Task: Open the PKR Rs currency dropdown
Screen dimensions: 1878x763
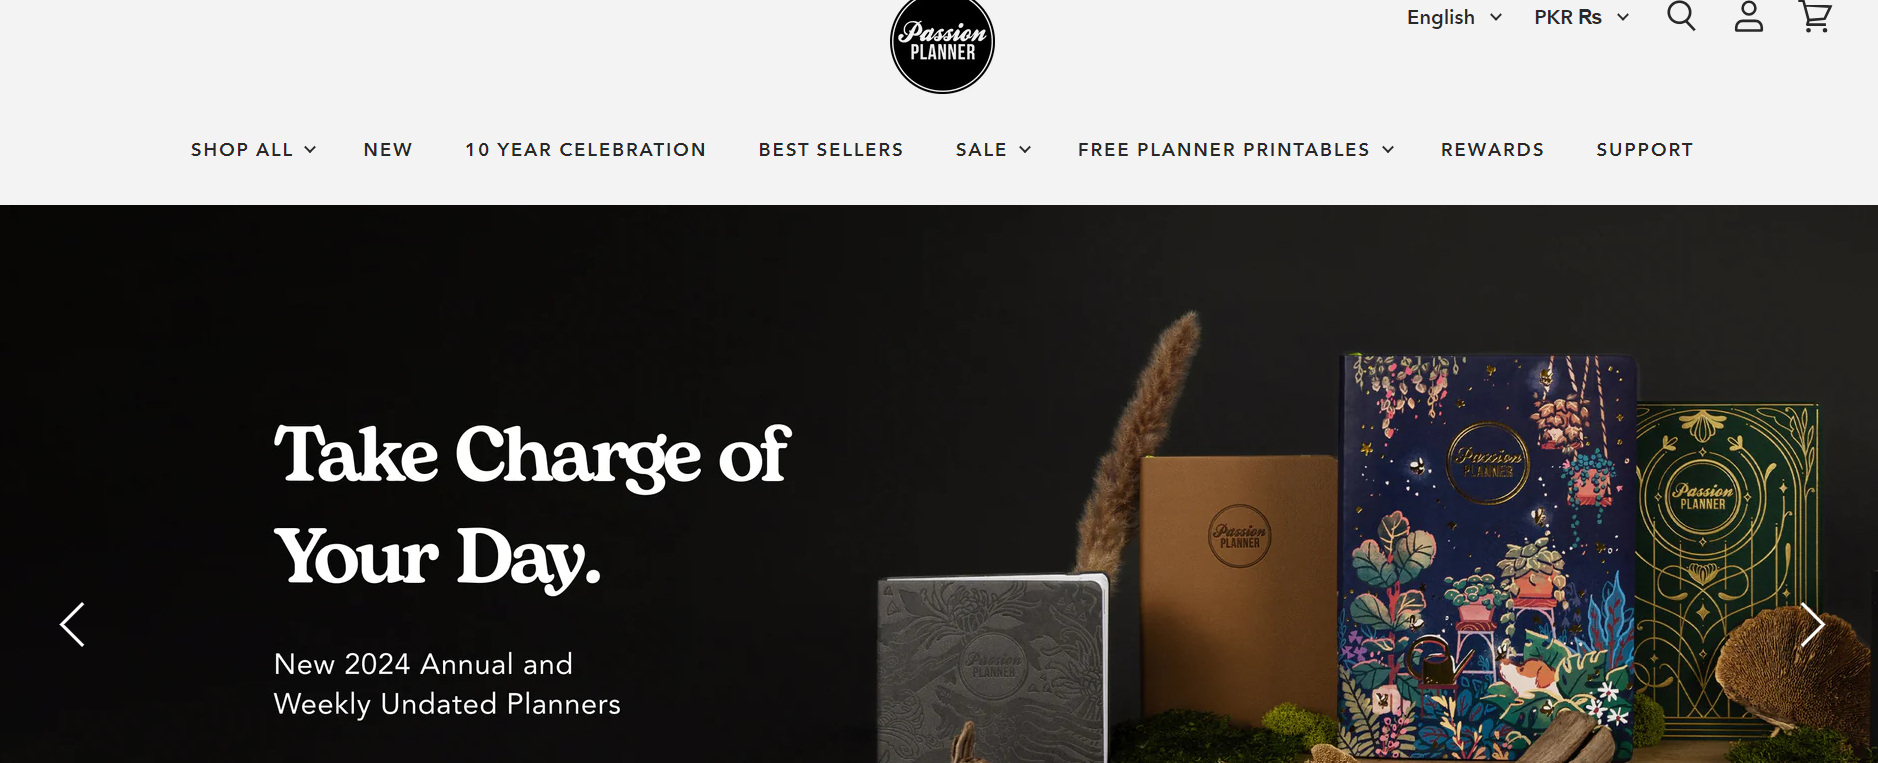Action: click(x=1582, y=17)
